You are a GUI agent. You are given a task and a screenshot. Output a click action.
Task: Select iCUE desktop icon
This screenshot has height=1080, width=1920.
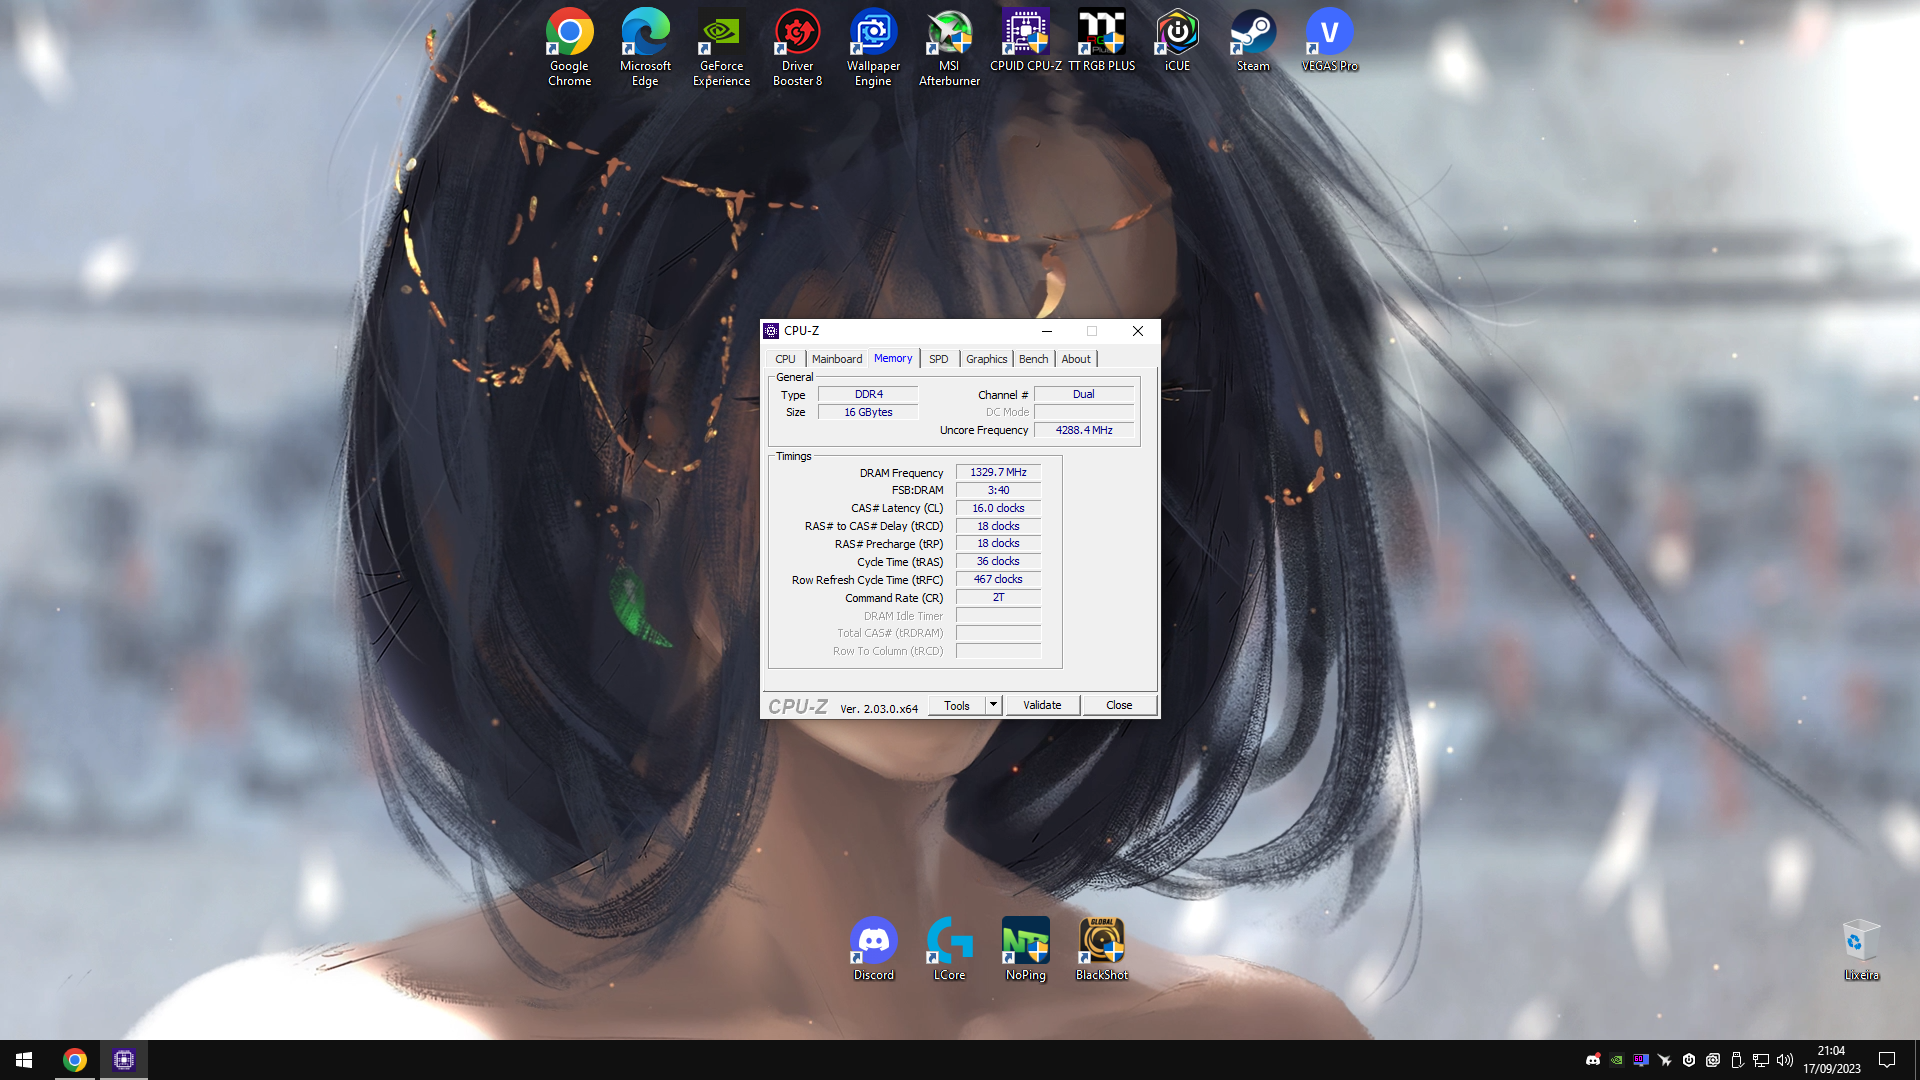[1177, 40]
